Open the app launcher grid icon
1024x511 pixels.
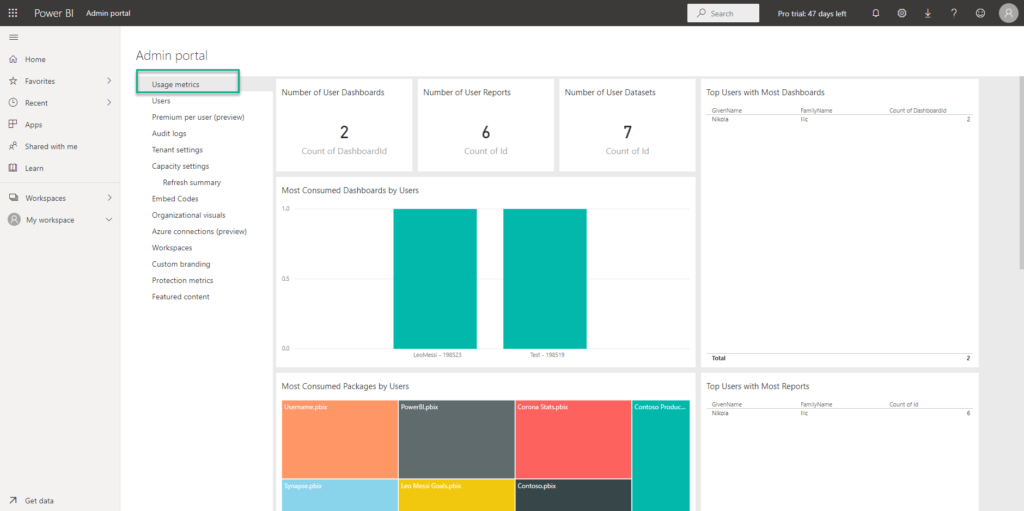click(13, 13)
